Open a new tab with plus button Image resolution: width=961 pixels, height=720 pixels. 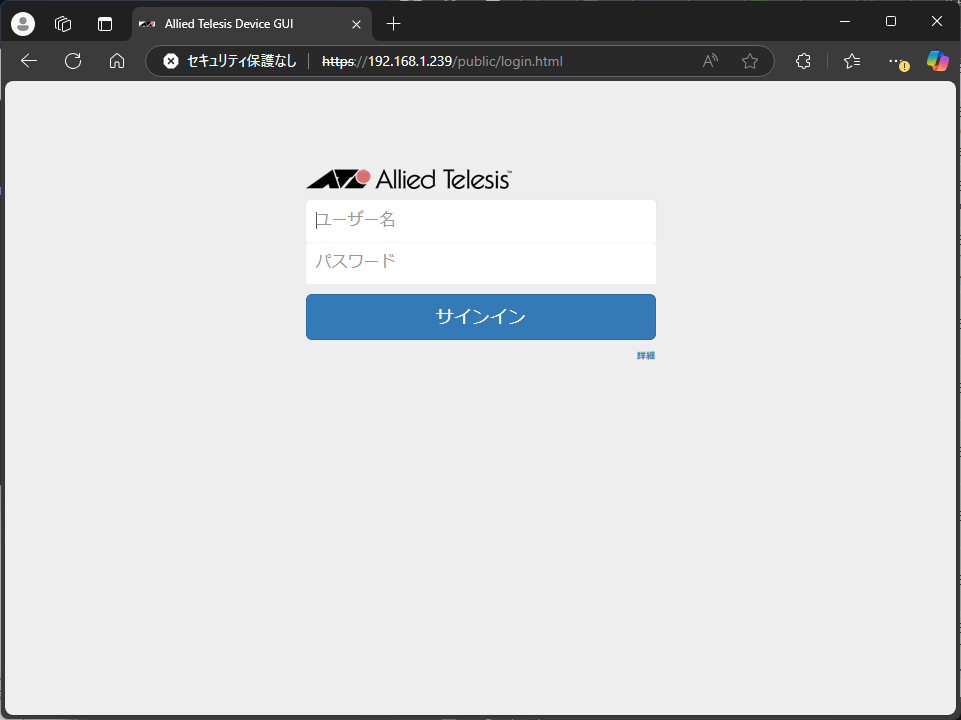pos(394,23)
